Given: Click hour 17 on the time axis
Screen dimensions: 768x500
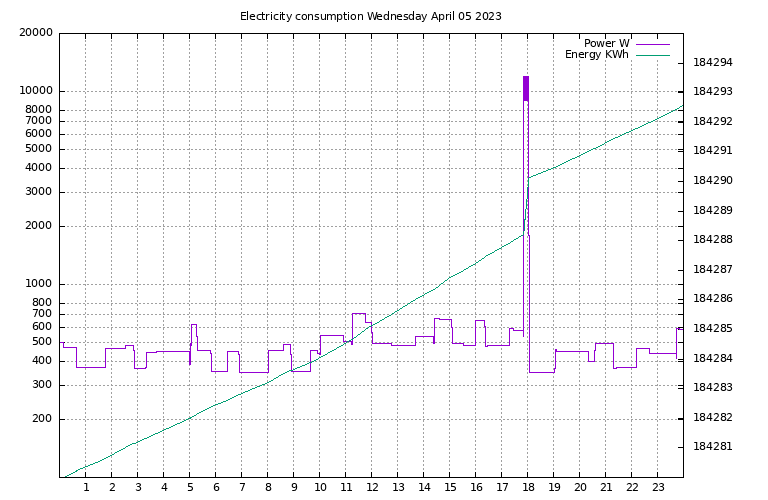Looking at the screenshot, I should click(x=502, y=487).
